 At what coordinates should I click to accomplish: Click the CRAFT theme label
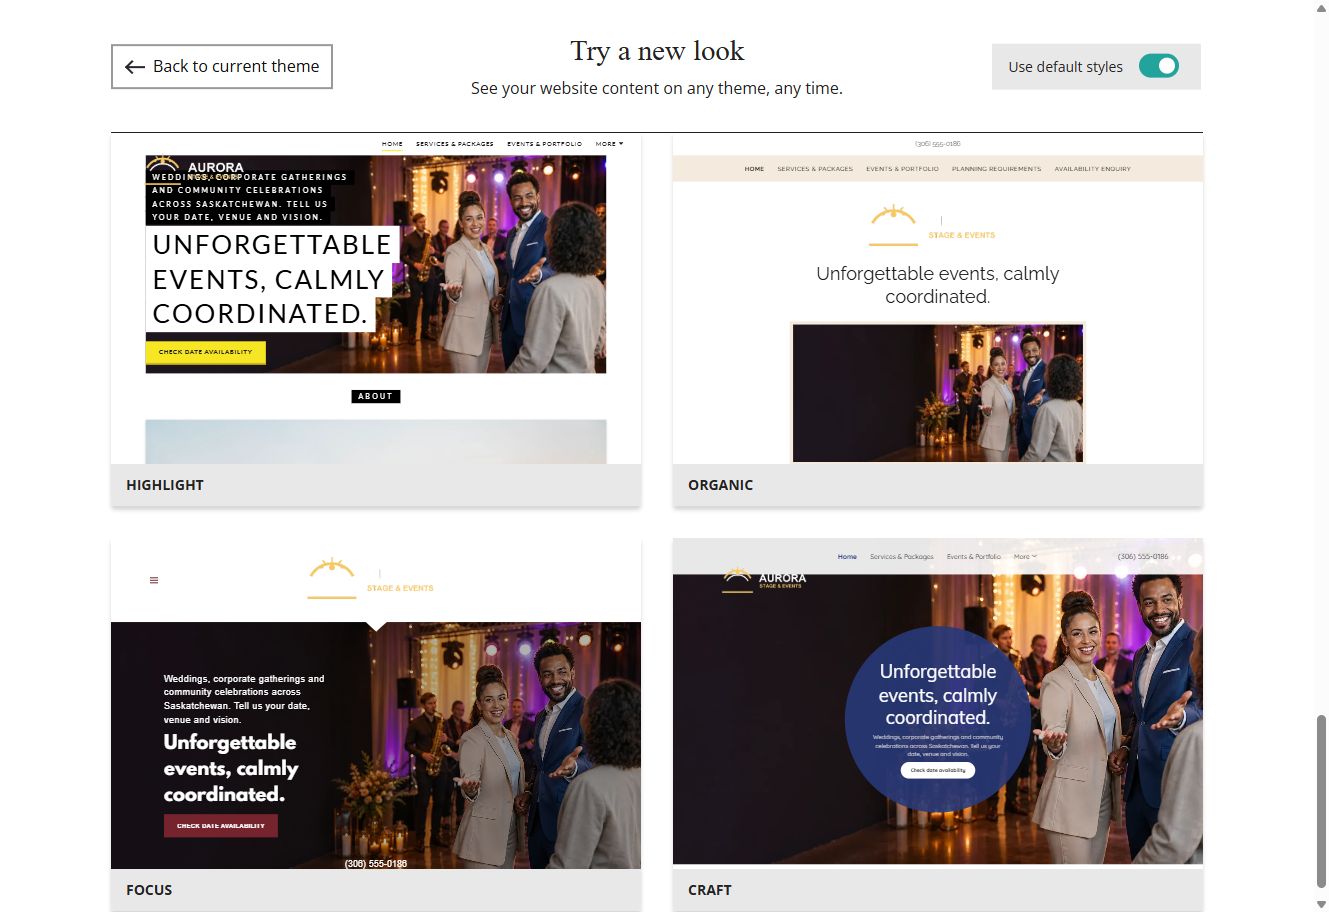click(x=710, y=890)
